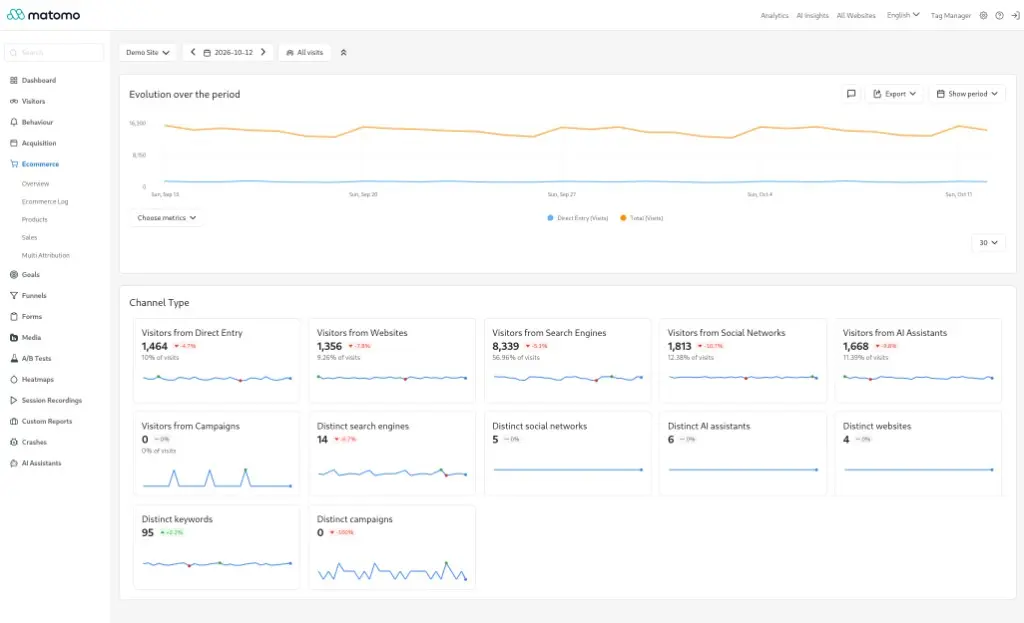Open the settings gear icon

pyautogui.click(x=984, y=15)
